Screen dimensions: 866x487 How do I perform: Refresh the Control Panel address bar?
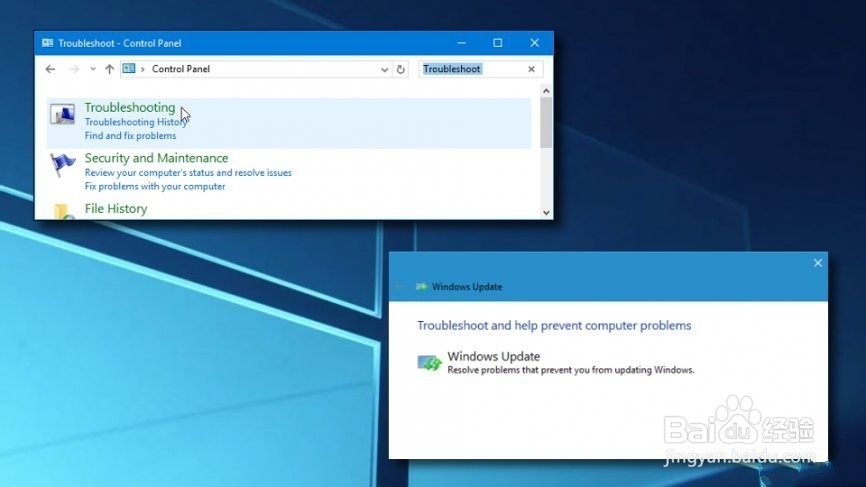coord(400,69)
